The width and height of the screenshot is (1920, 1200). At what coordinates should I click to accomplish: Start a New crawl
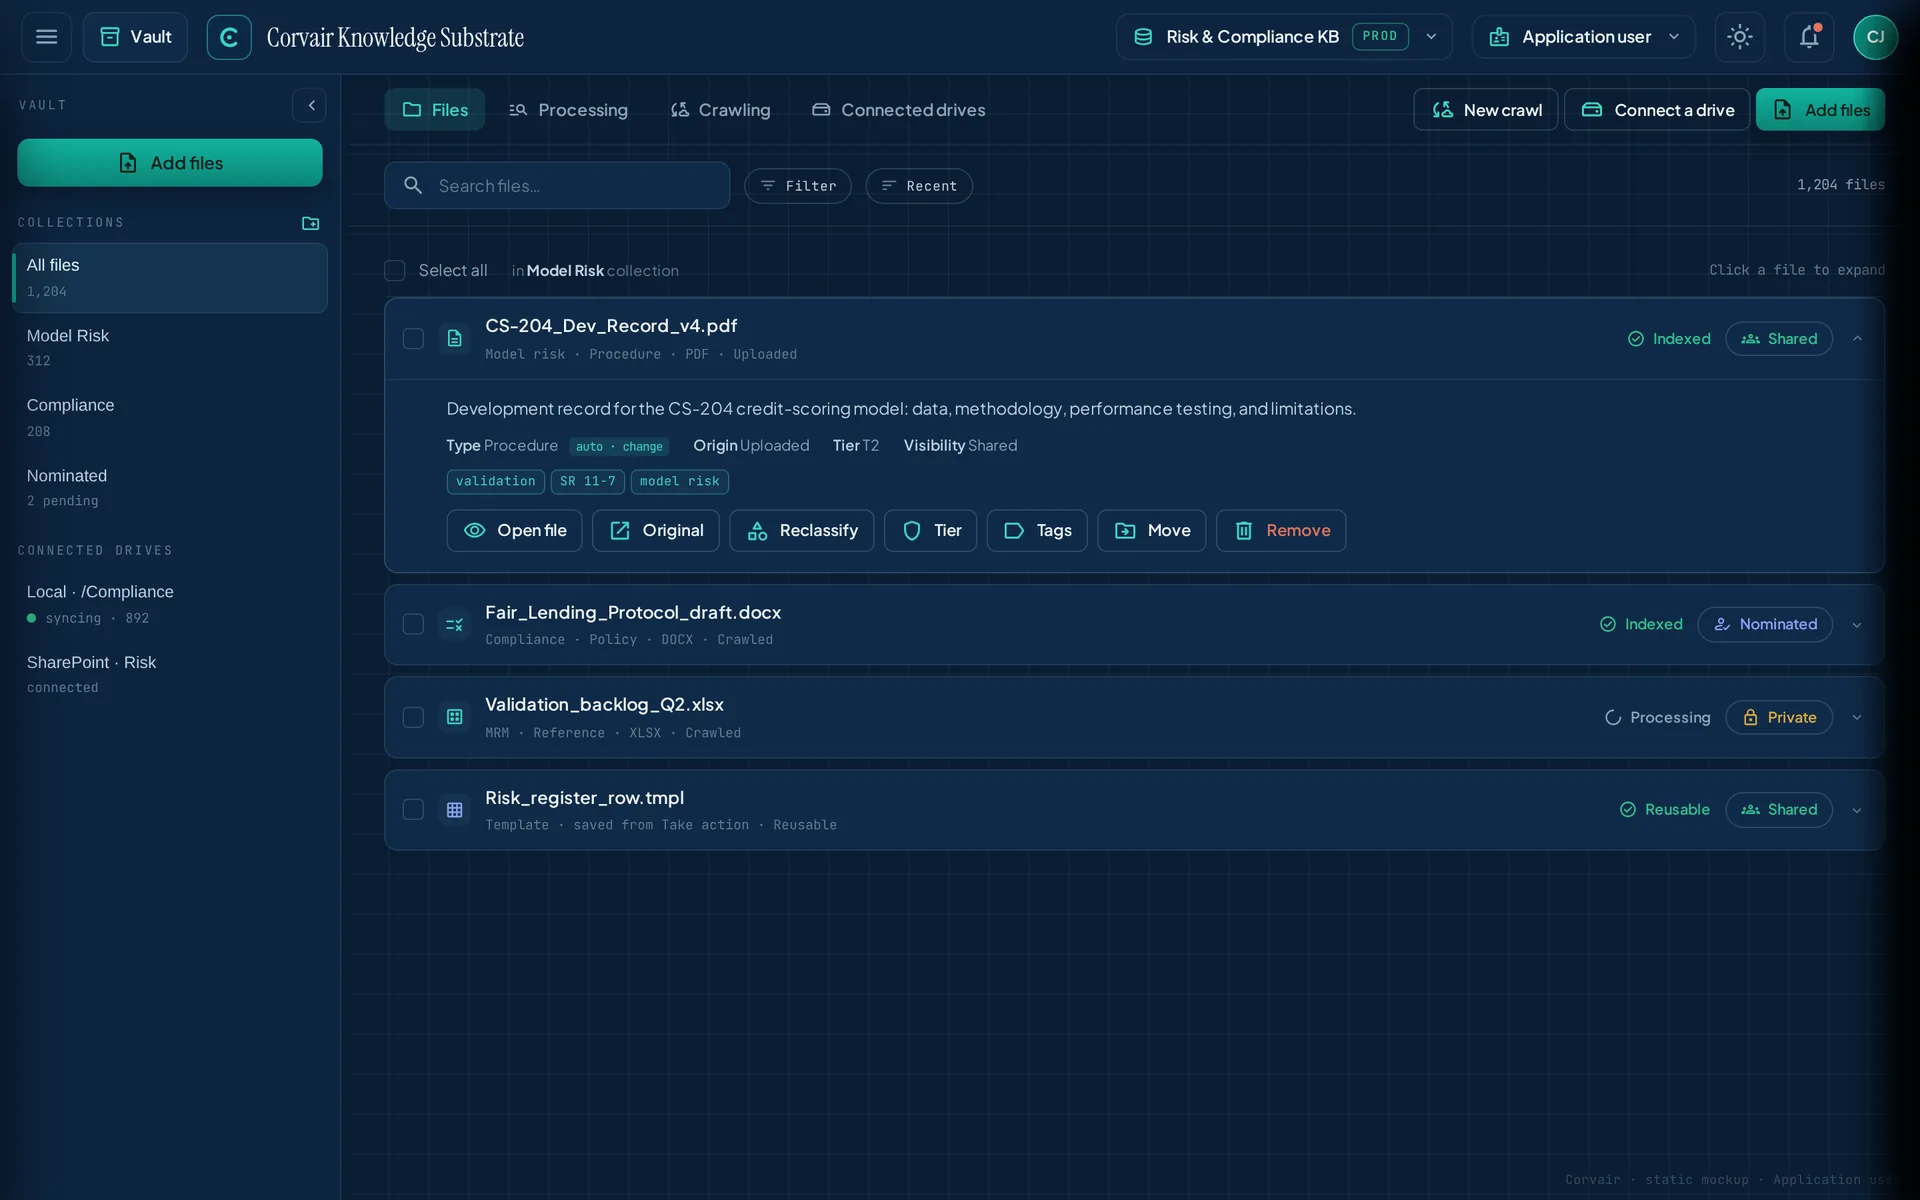tap(1485, 110)
